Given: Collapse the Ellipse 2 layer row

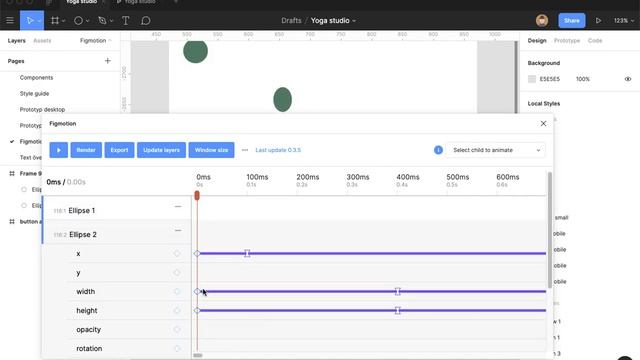Looking at the screenshot, I should (x=178, y=231).
